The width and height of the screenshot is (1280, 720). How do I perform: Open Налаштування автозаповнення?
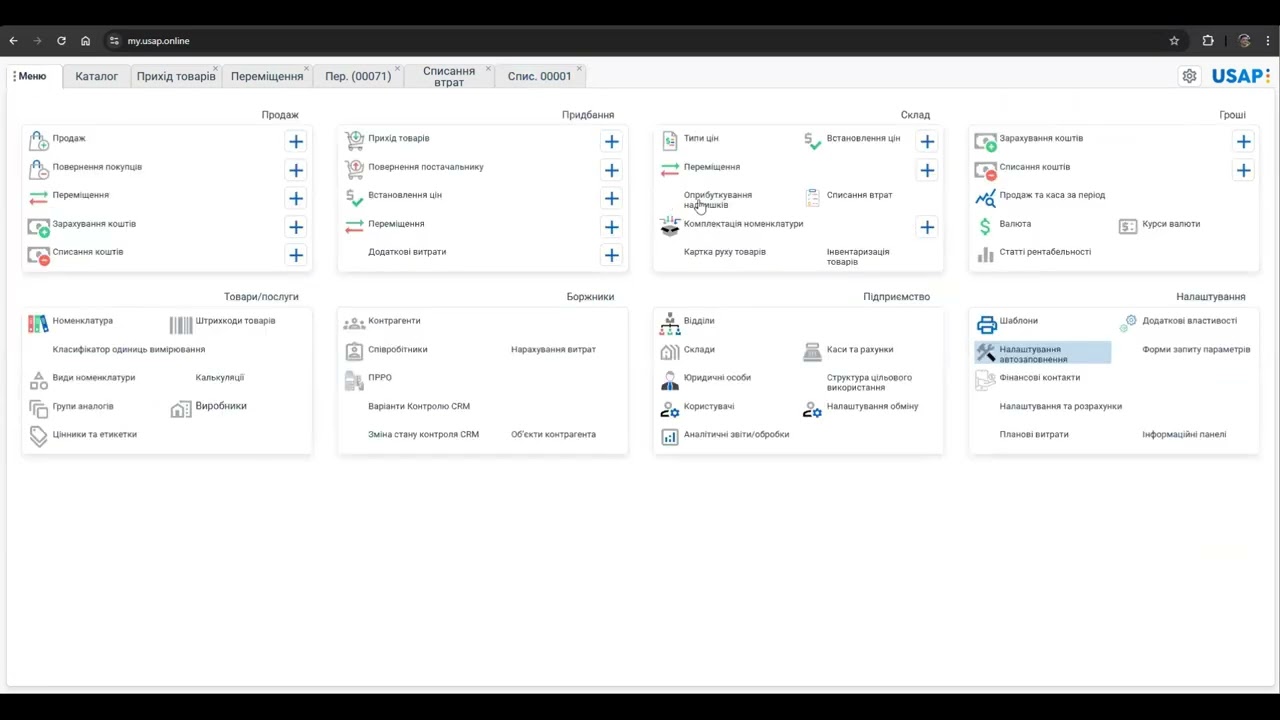tap(1043, 354)
